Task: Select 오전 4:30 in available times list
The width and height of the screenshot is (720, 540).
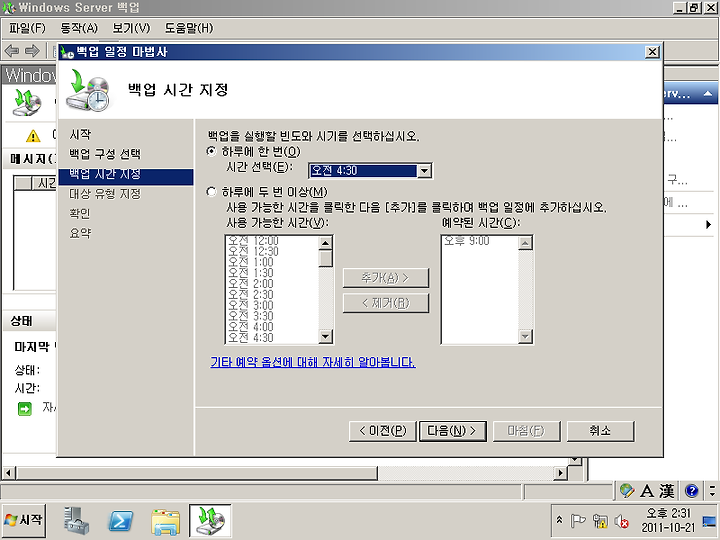Action: click(x=251, y=338)
